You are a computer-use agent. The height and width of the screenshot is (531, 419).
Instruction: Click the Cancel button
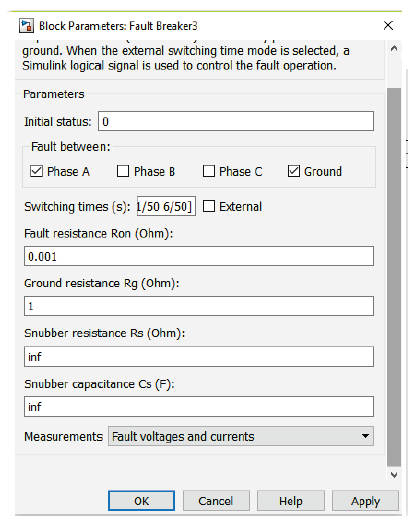click(x=216, y=501)
